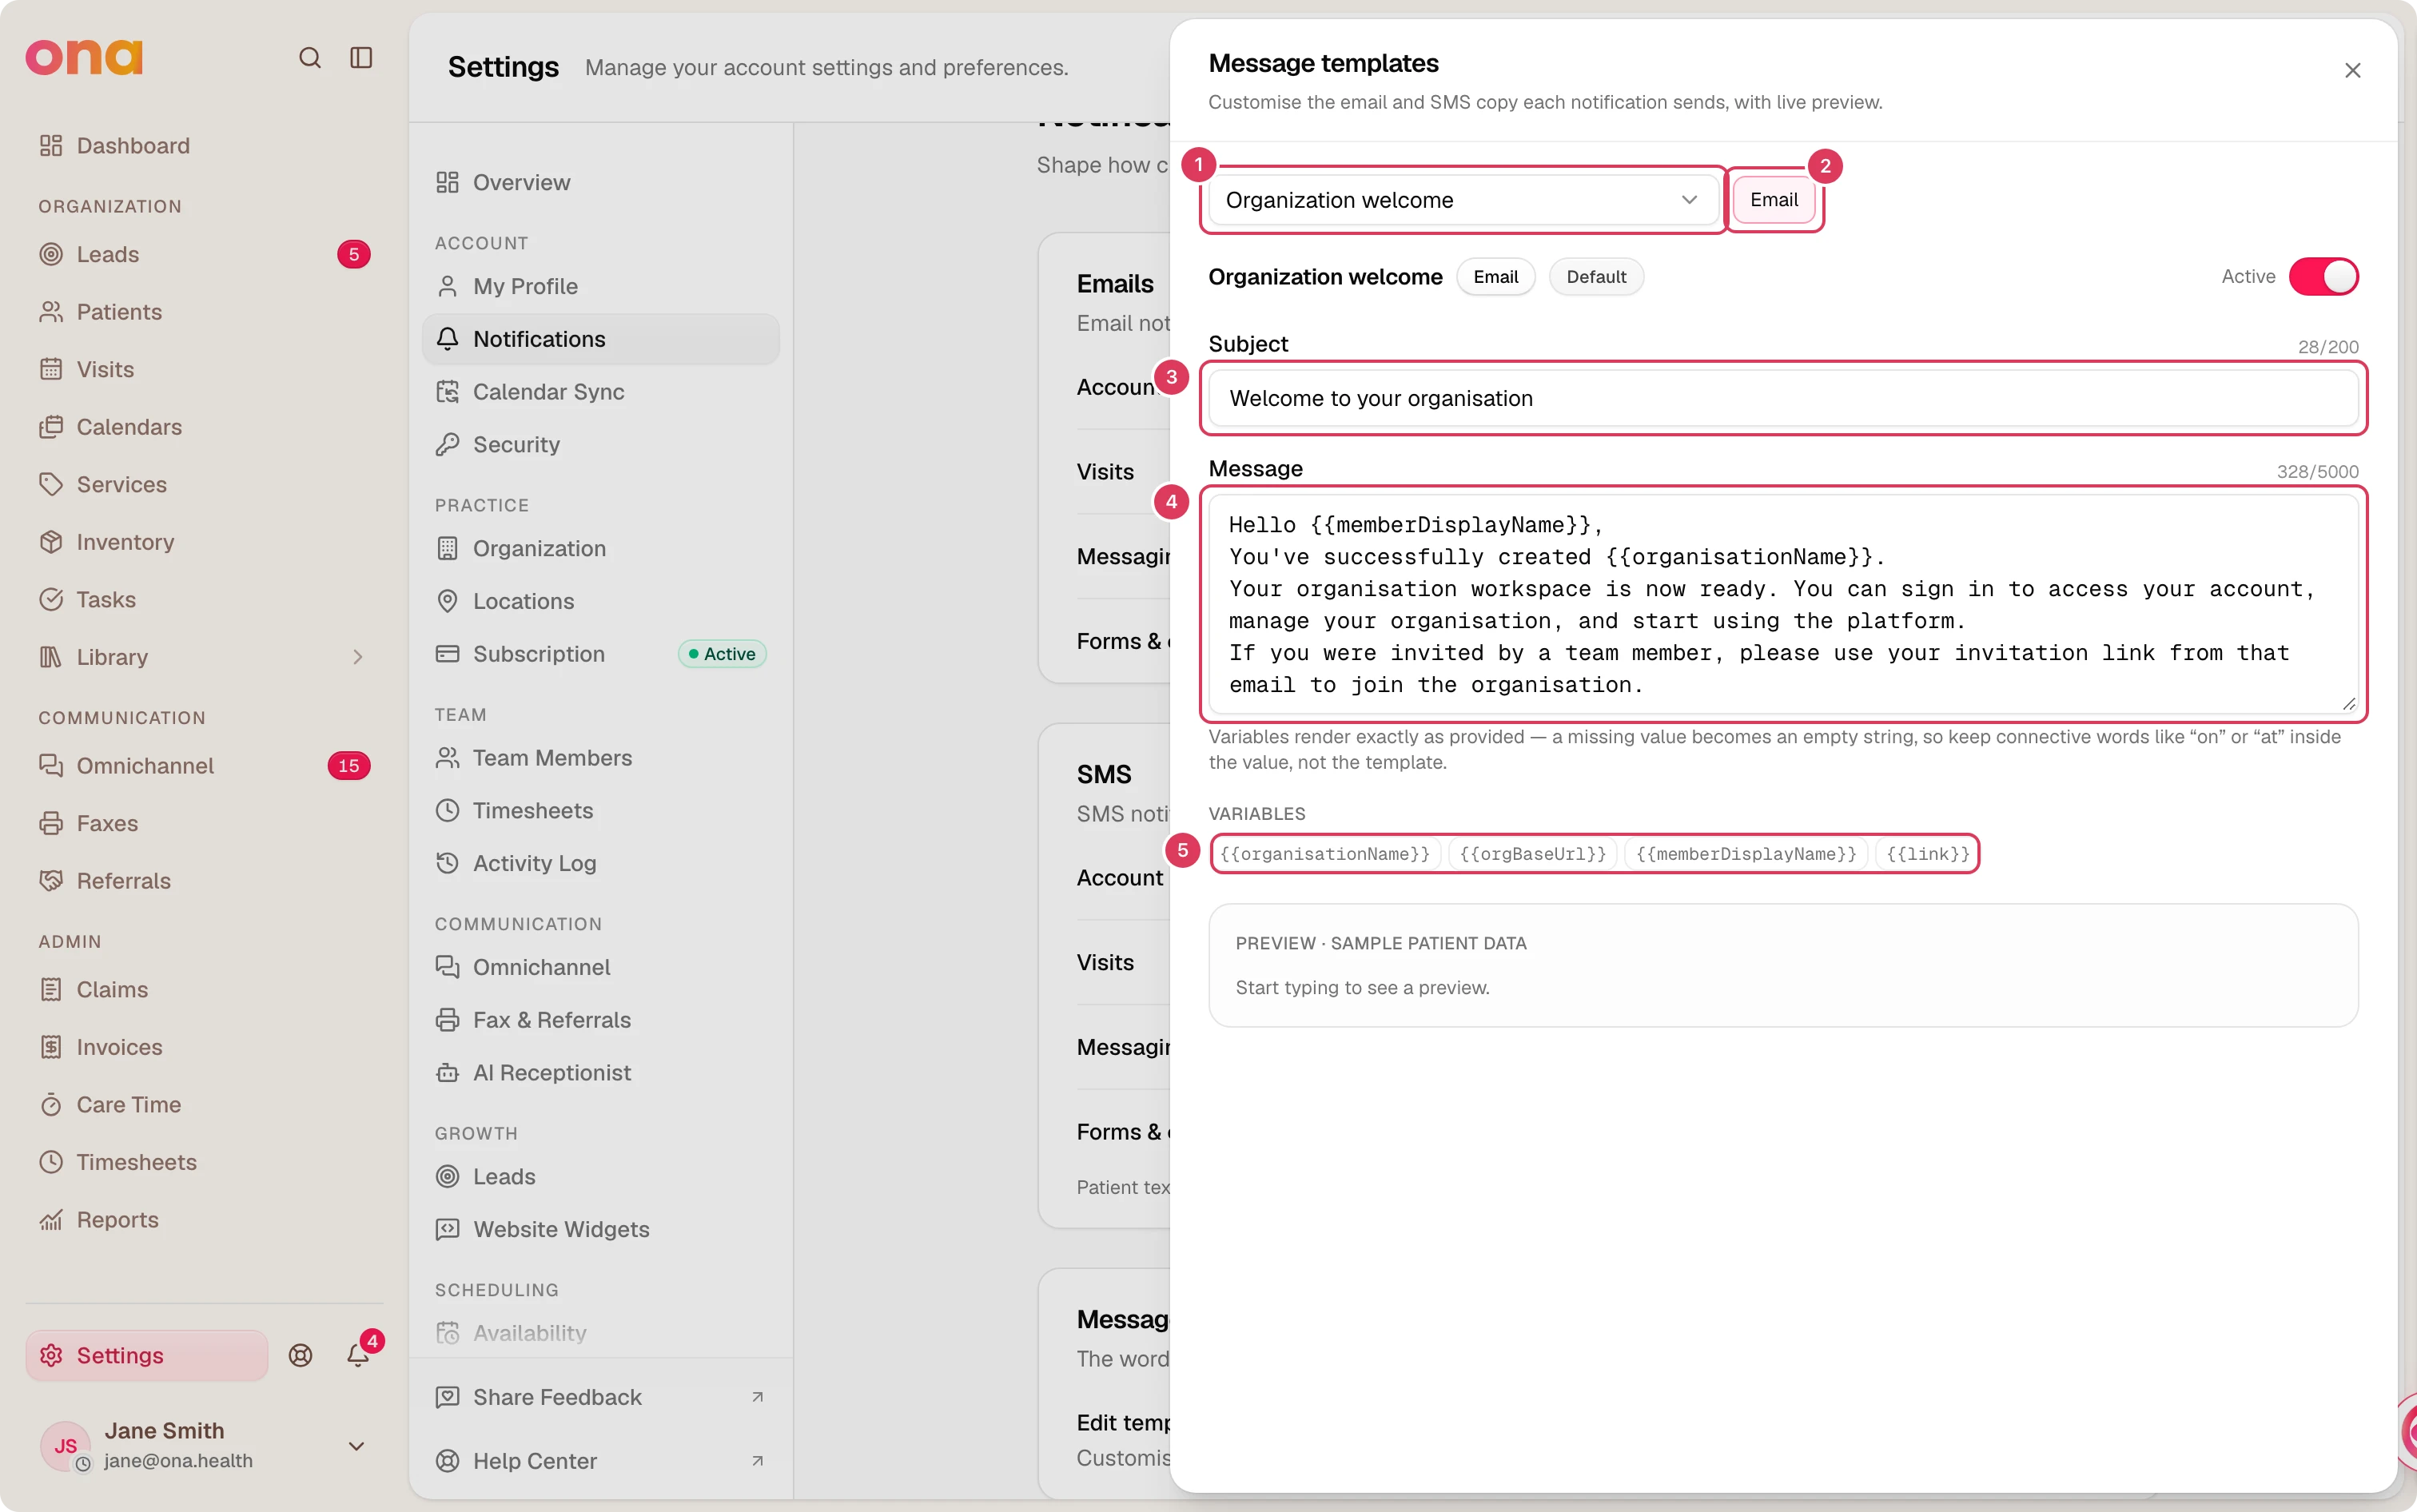Click the Default tag pill
This screenshot has height=1512, width=2417.
click(1596, 277)
